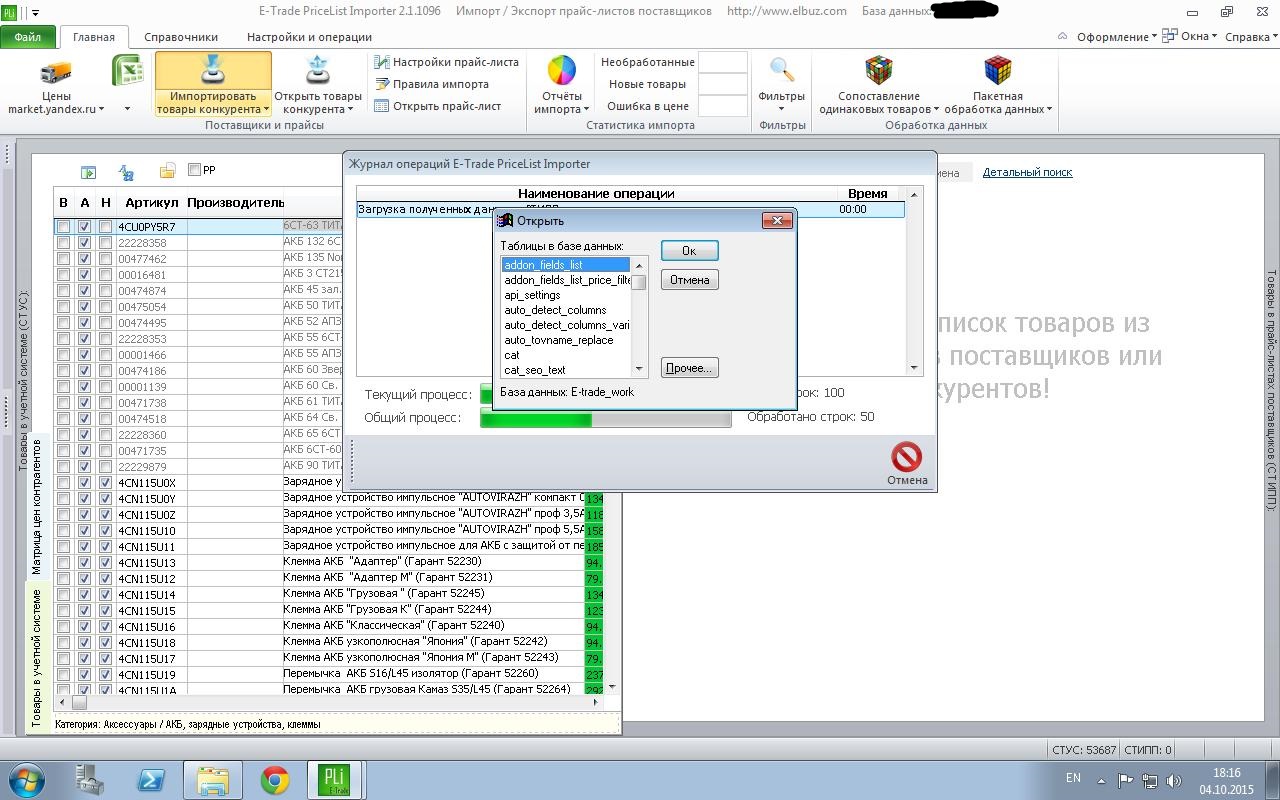
Task: Toggle column B checkbox for row 4CN115U13
Action: tap(63, 563)
